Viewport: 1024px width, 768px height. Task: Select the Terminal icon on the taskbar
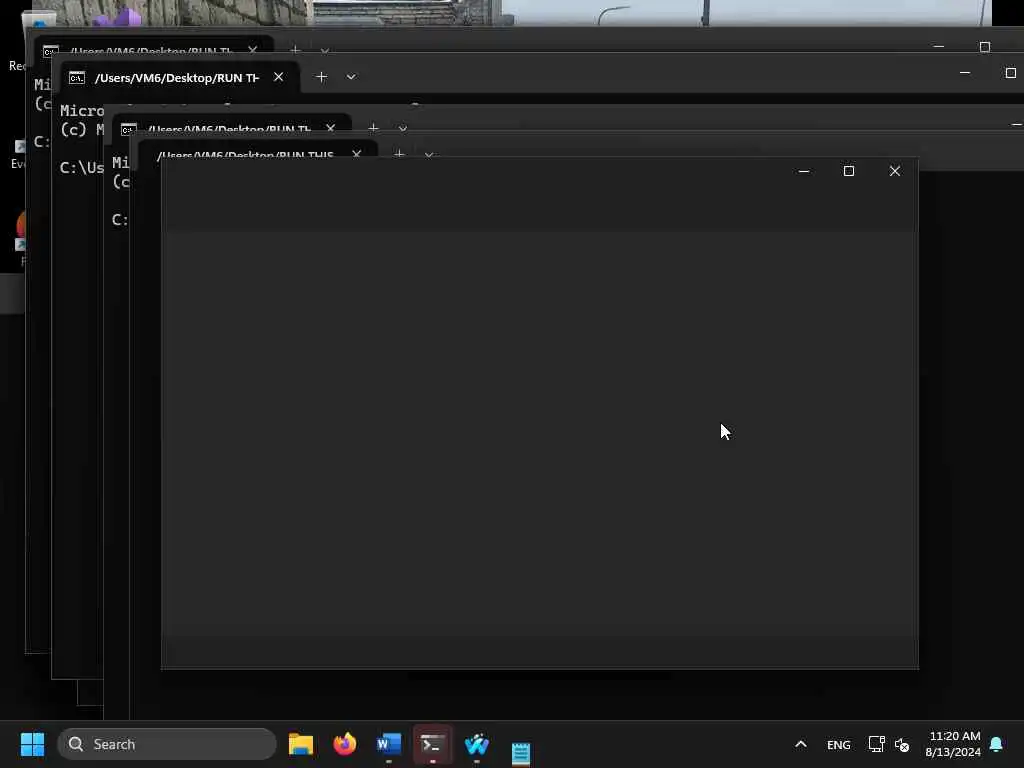pos(432,744)
